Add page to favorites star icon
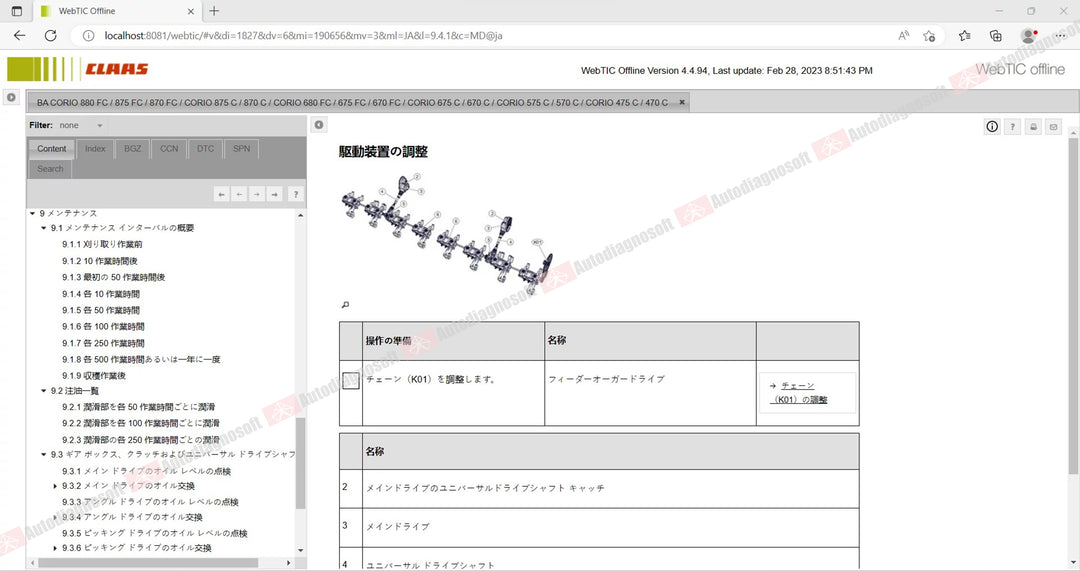The image size is (1080, 571). (x=929, y=36)
